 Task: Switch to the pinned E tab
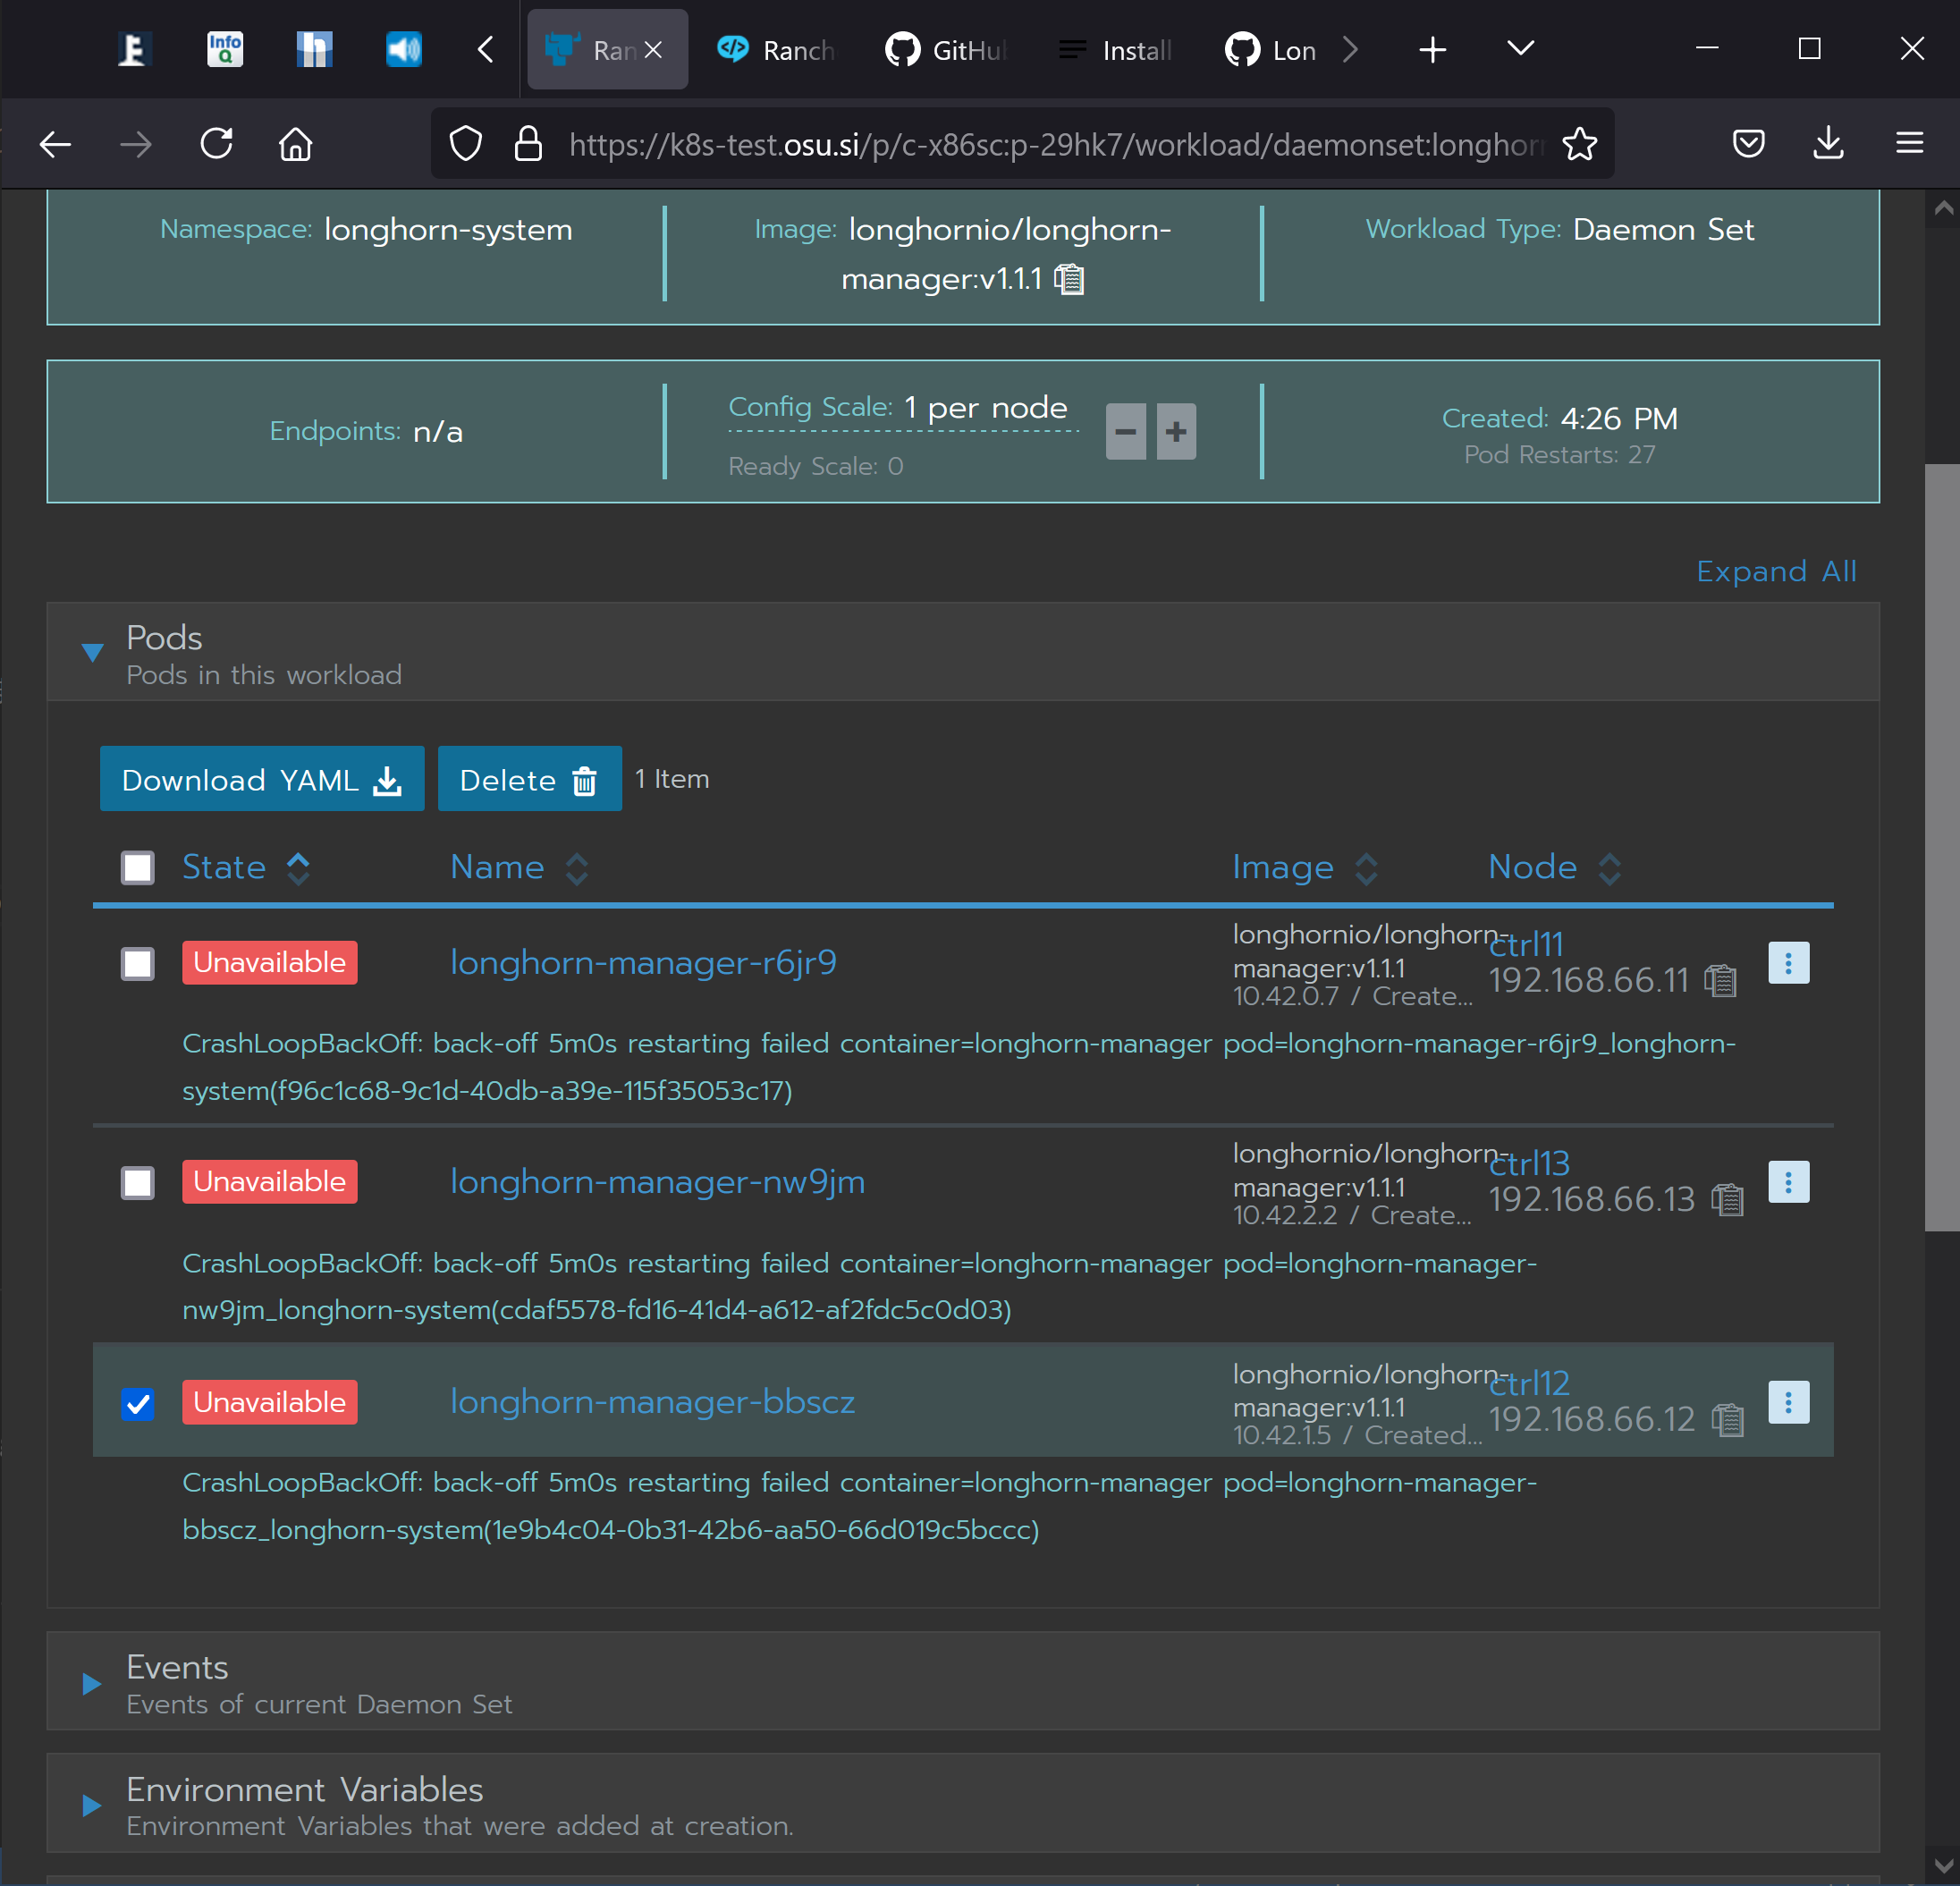click(x=134, y=50)
